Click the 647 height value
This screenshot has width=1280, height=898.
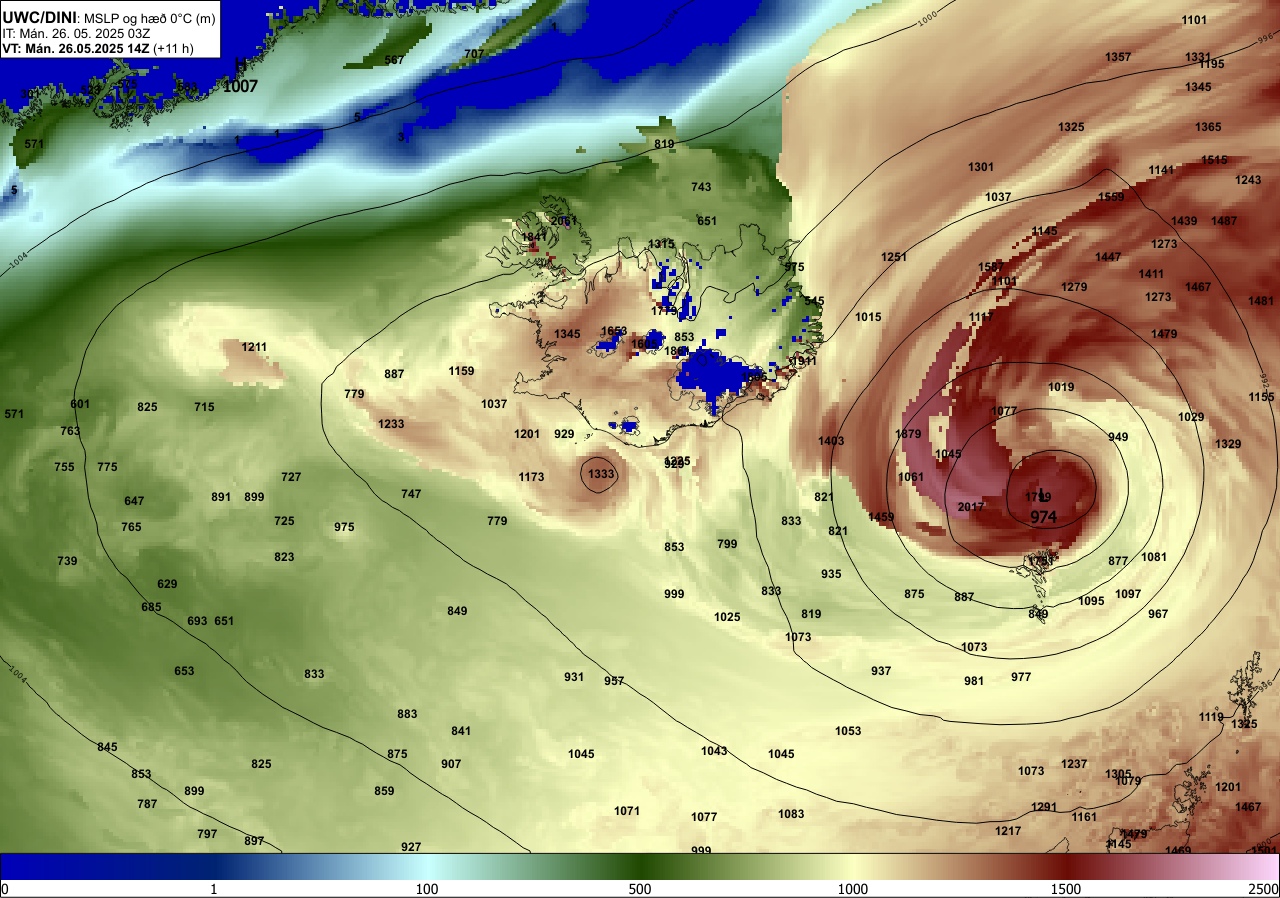point(134,501)
